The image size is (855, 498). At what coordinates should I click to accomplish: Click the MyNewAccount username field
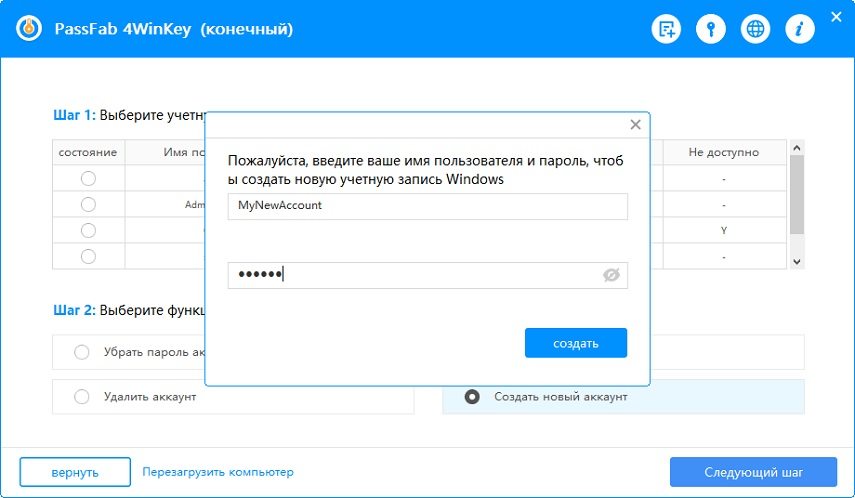[427, 206]
